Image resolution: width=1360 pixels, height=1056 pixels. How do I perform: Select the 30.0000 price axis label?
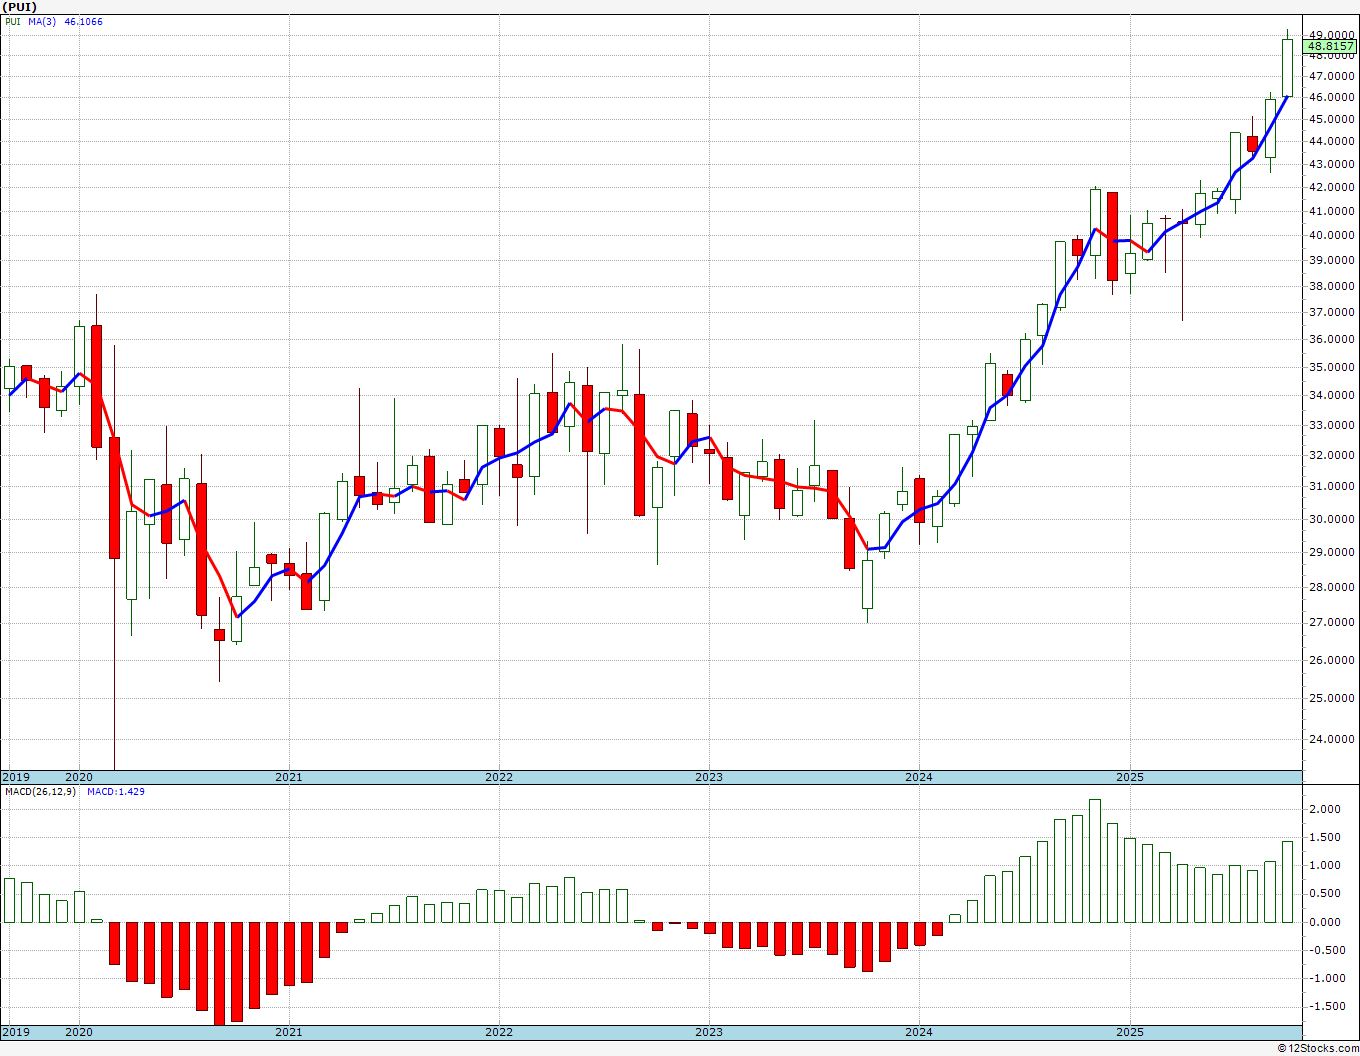click(1331, 519)
